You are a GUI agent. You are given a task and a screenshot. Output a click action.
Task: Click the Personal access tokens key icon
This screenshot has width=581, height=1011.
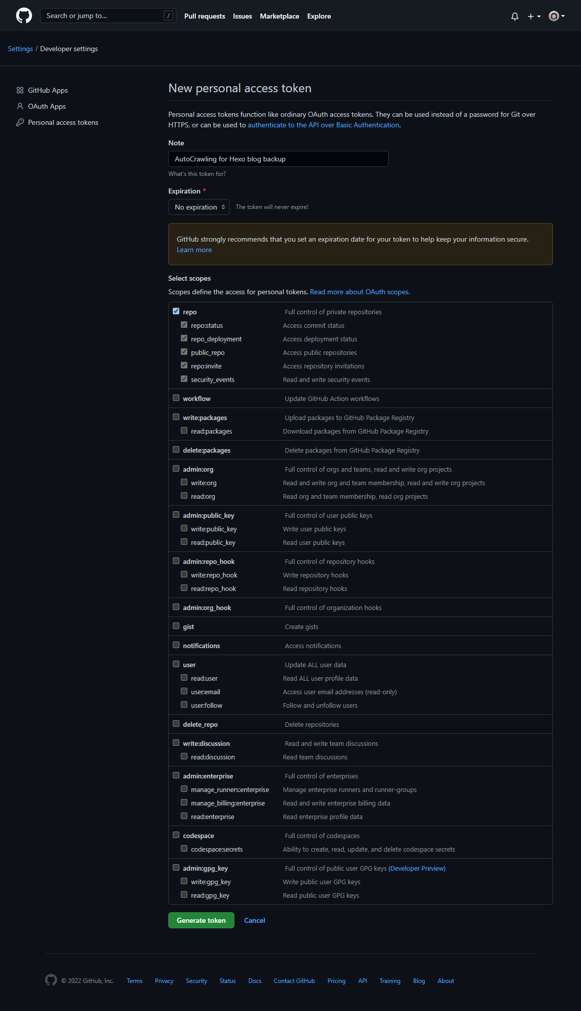tap(20, 123)
